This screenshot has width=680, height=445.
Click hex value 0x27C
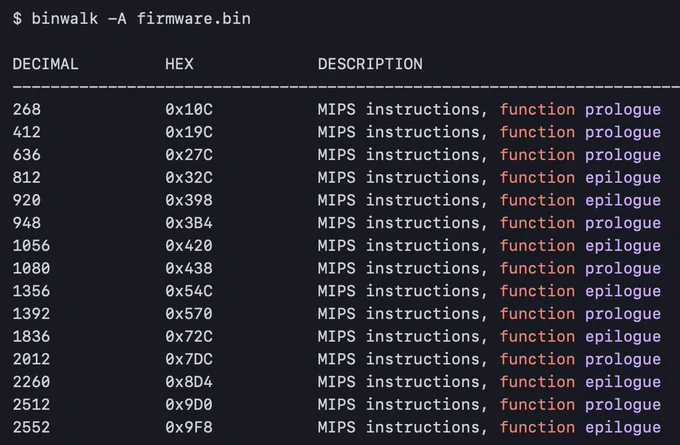click(x=189, y=155)
